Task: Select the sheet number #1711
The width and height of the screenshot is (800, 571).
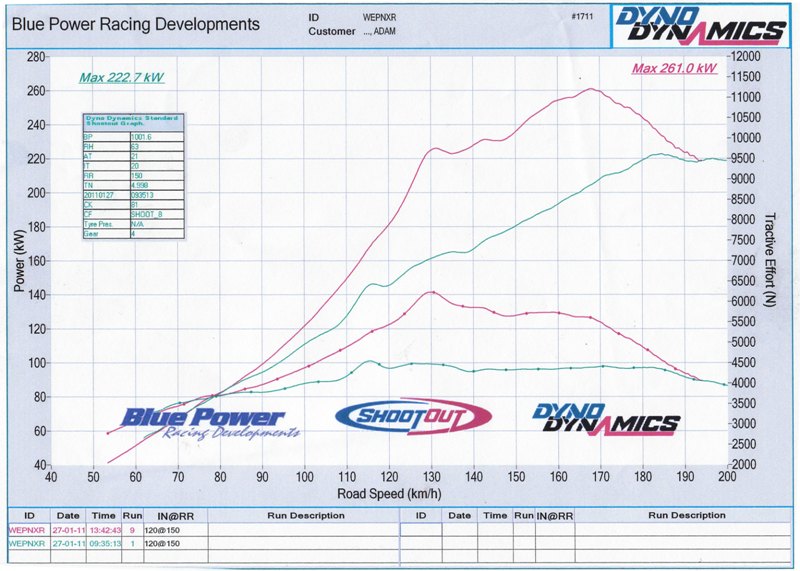Action: point(582,16)
